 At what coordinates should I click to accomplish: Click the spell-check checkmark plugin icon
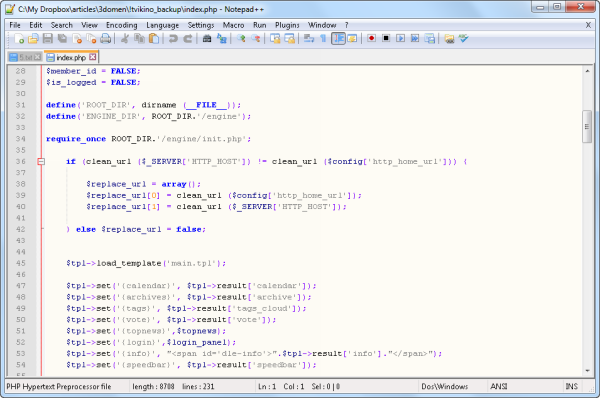coord(463,38)
